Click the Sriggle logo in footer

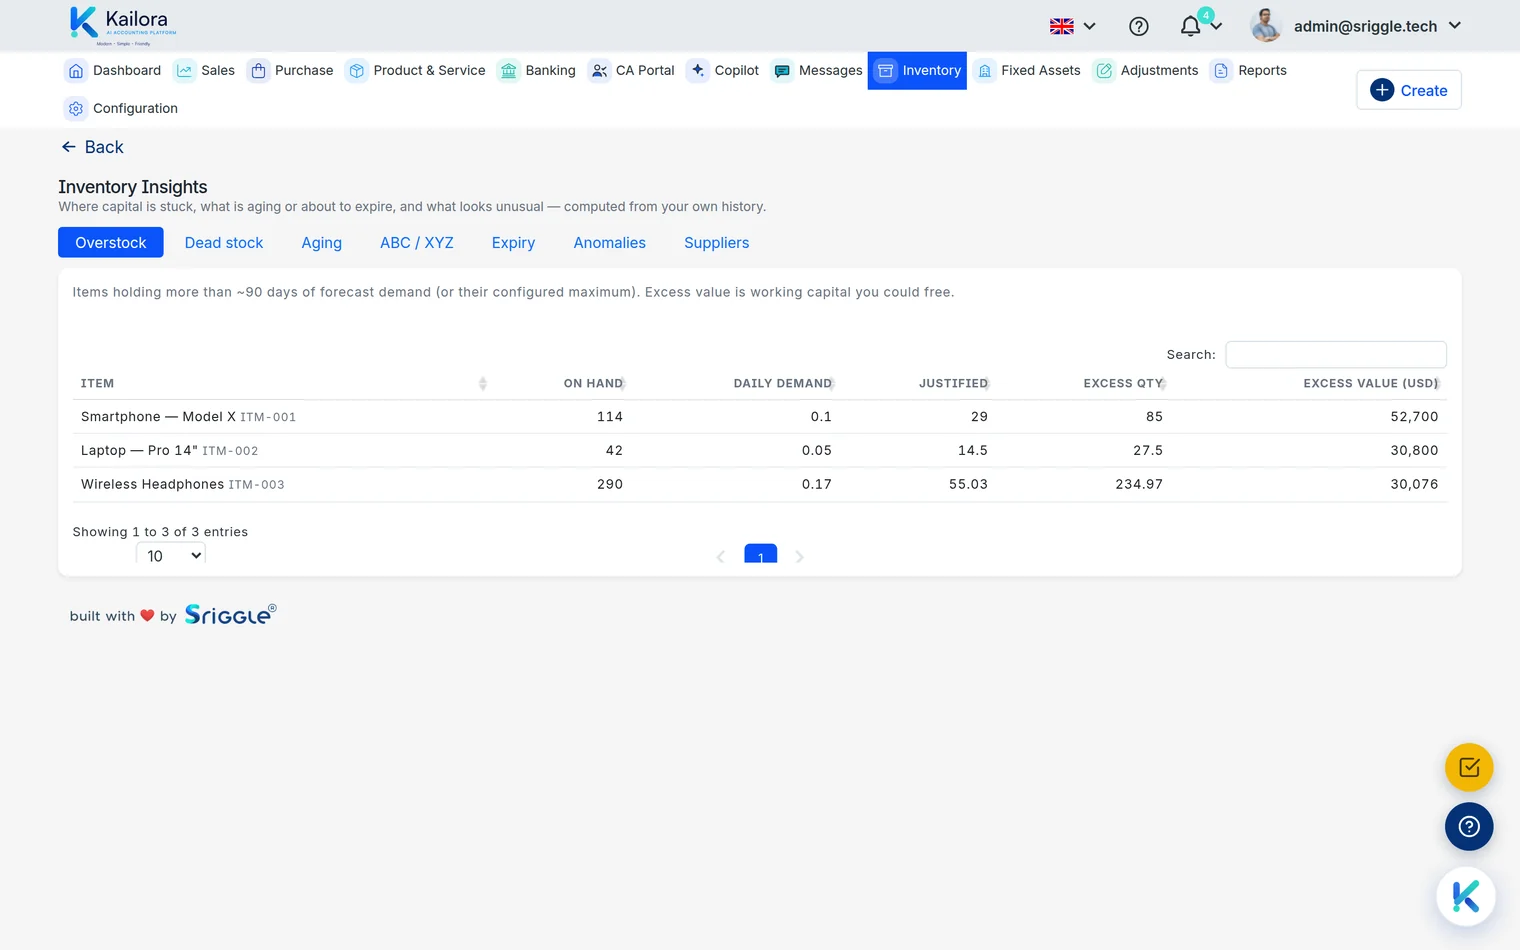(231, 614)
